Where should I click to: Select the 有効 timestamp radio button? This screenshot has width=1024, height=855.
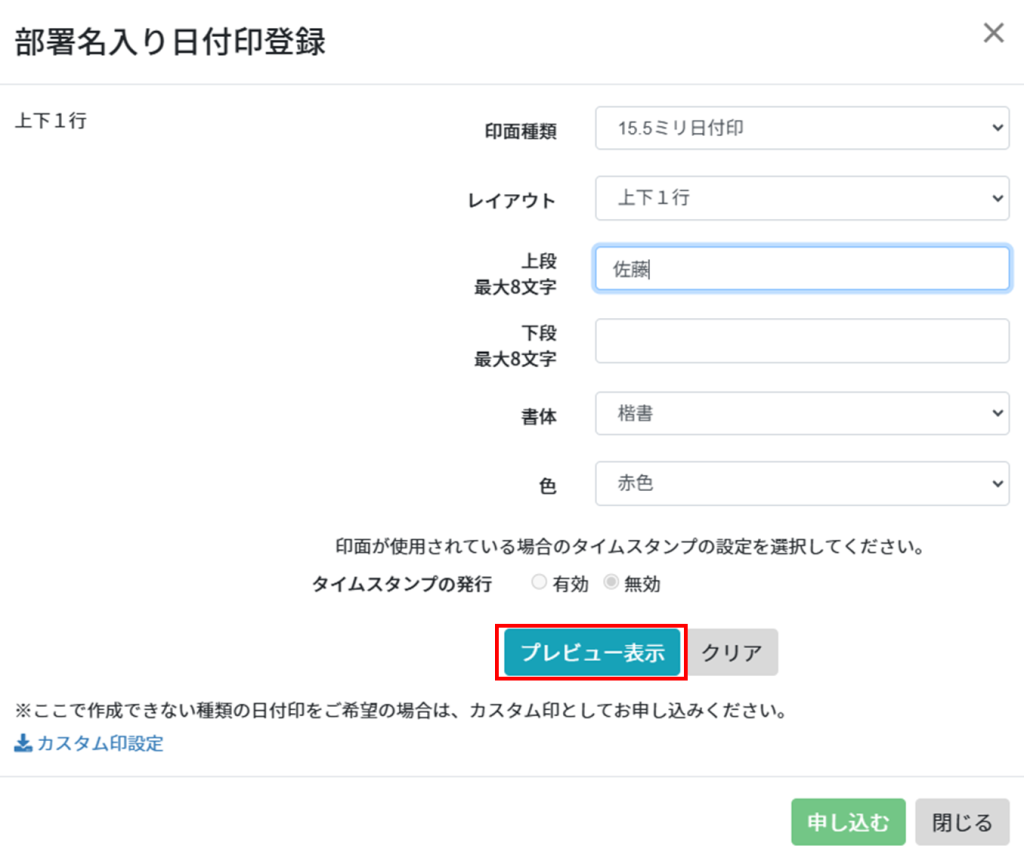pos(539,583)
